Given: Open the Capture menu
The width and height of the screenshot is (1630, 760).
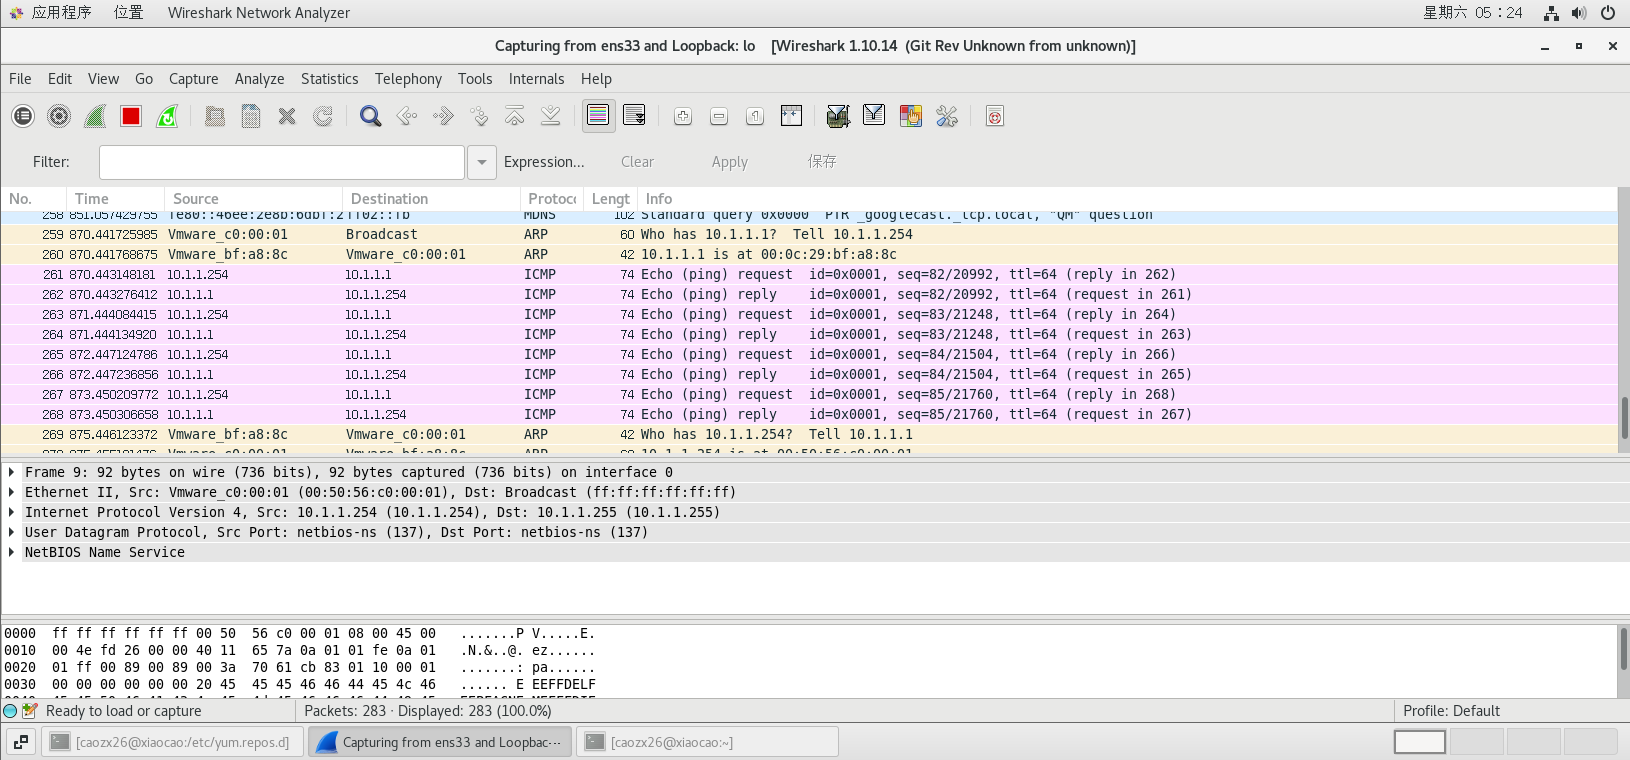Looking at the screenshot, I should point(193,79).
